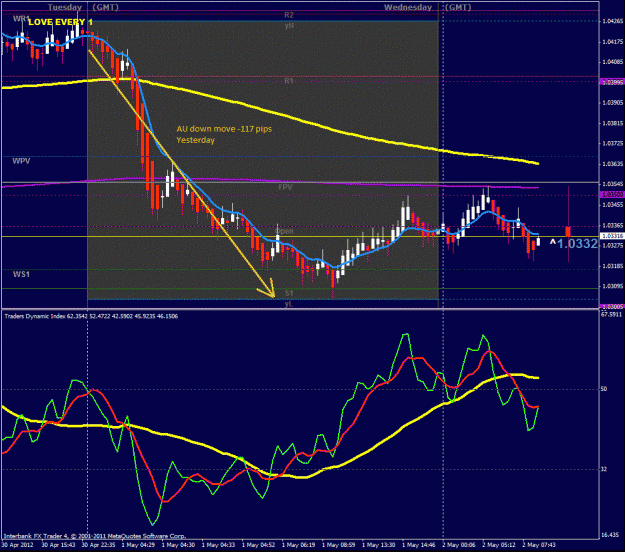Click the indicator level 32 label
The image size is (625, 552).
604,469
